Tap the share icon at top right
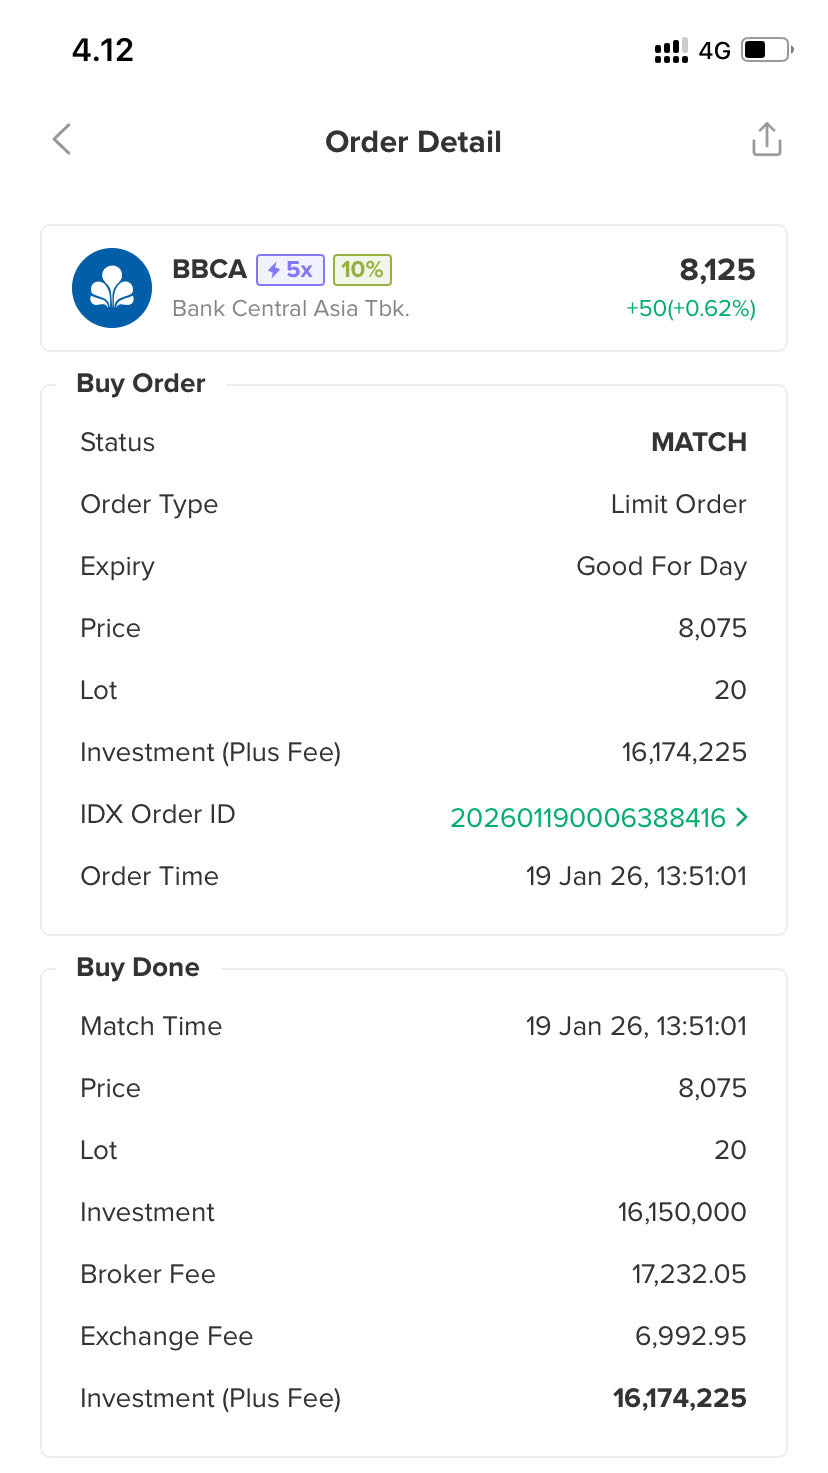 point(766,140)
